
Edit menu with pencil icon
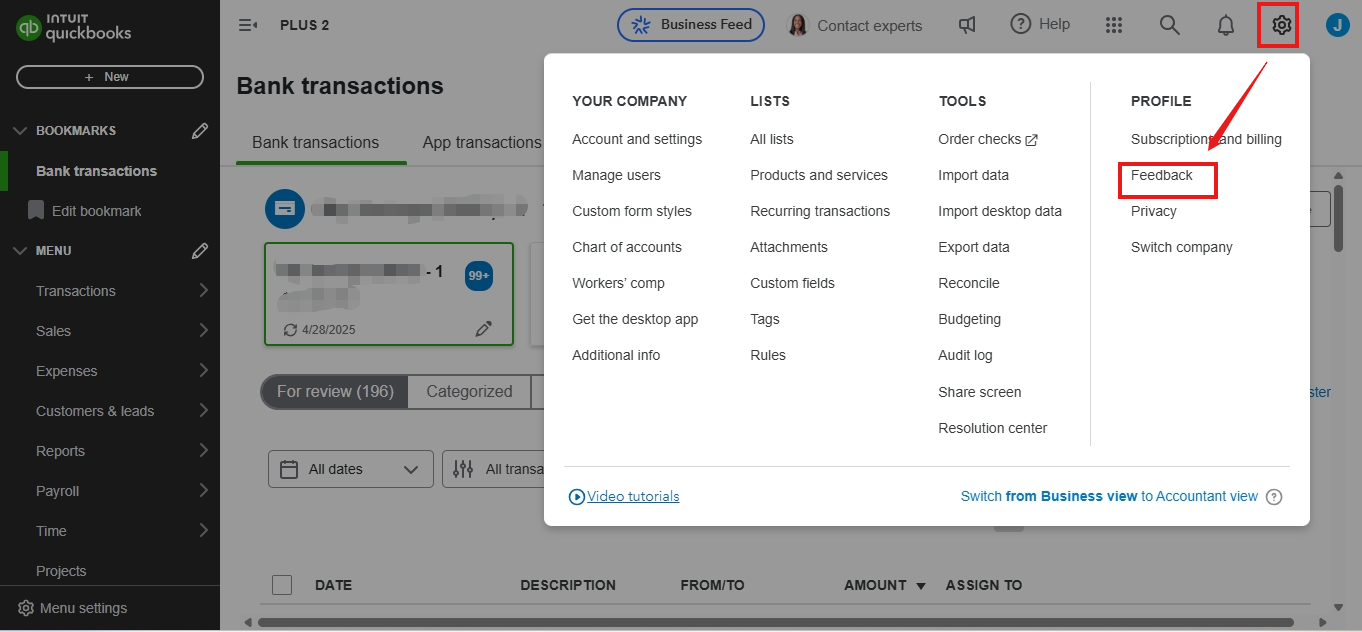coord(200,251)
